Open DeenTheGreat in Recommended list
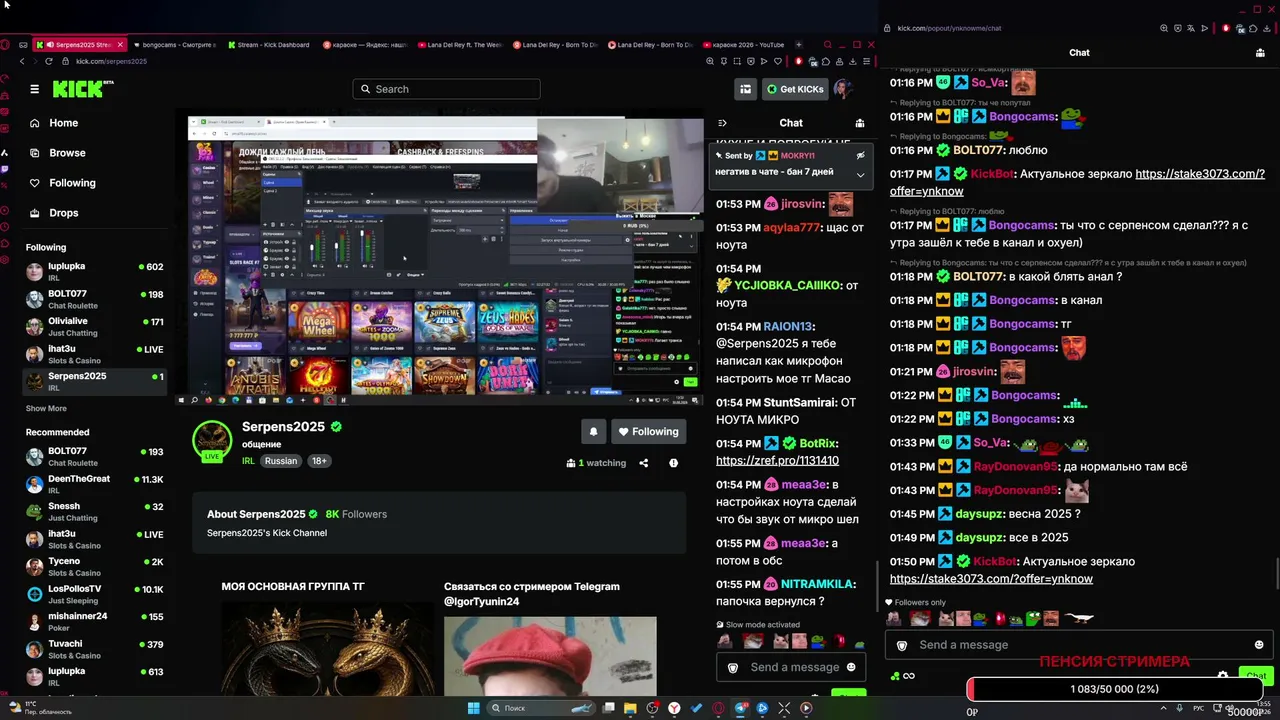Image resolution: width=1280 pixels, height=720 pixels. point(95,484)
